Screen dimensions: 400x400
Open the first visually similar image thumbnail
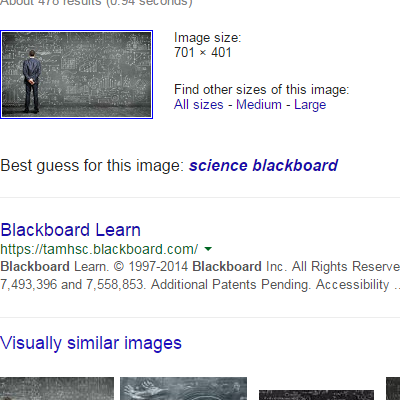coord(57,389)
